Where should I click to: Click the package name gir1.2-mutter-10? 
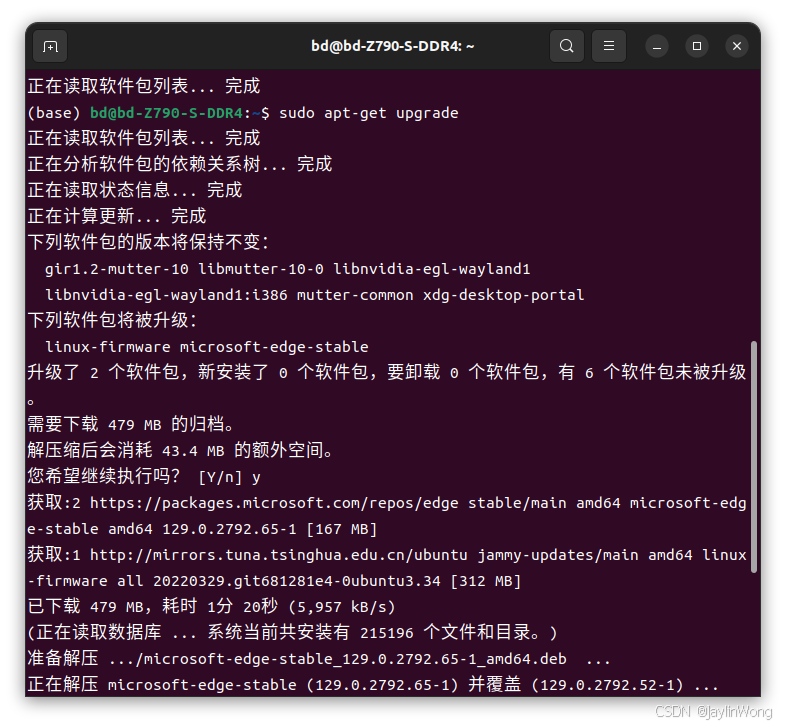coord(117,269)
